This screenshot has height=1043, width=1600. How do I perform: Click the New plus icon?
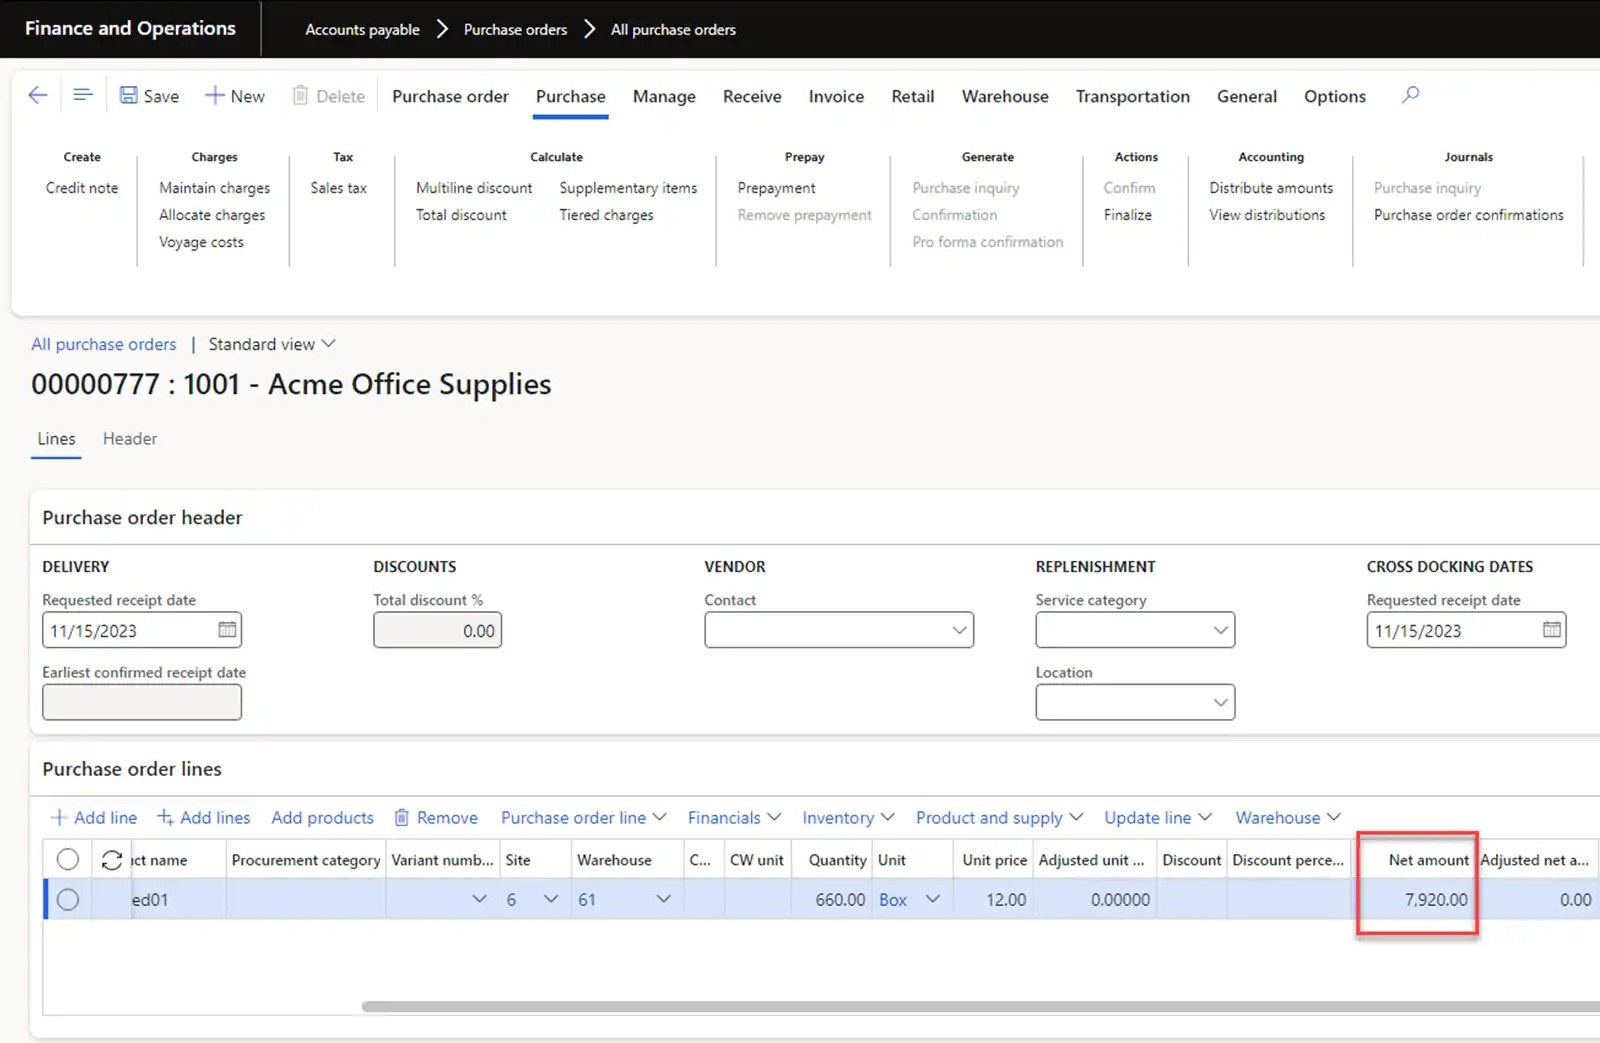tap(214, 96)
